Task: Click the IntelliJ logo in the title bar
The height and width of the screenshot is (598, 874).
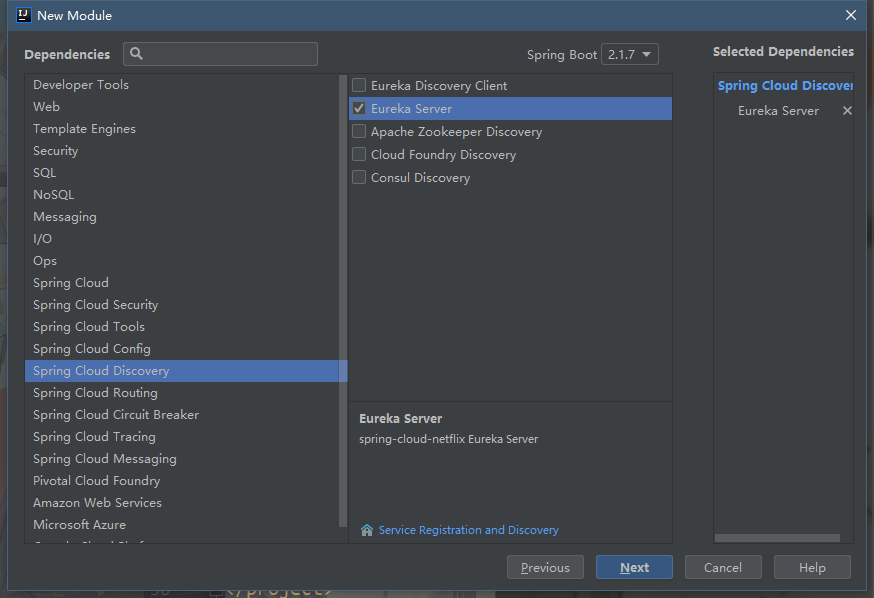Action: (x=23, y=15)
